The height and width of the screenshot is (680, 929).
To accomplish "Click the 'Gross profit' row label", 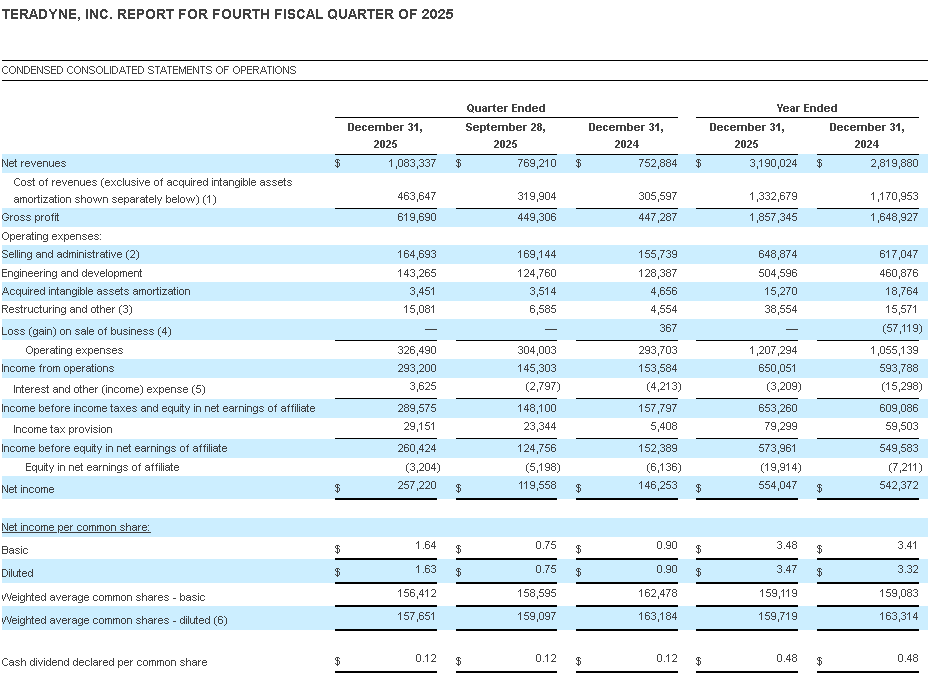I will click(30, 217).
